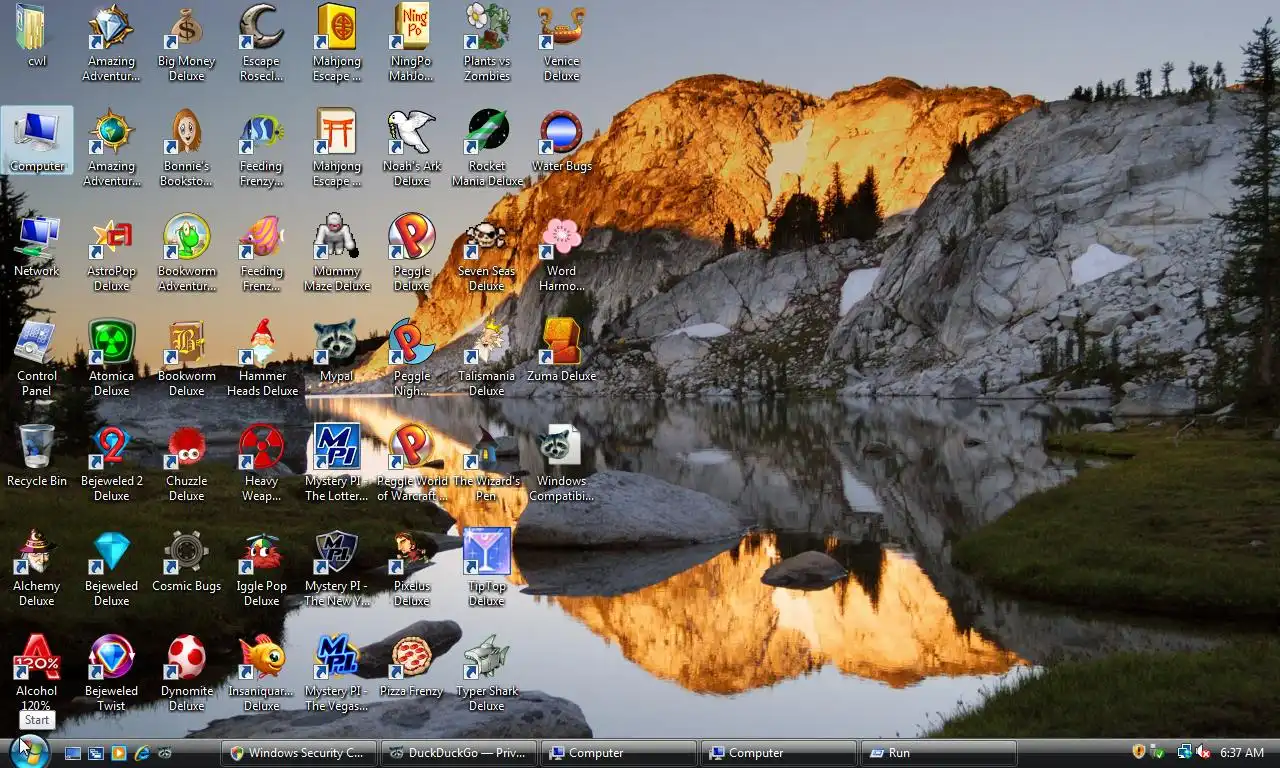Image resolution: width=1280 pixels, height=768 pixels.
Task: Select Peggle Nights shortcut
Action: [x=412, y=358]
